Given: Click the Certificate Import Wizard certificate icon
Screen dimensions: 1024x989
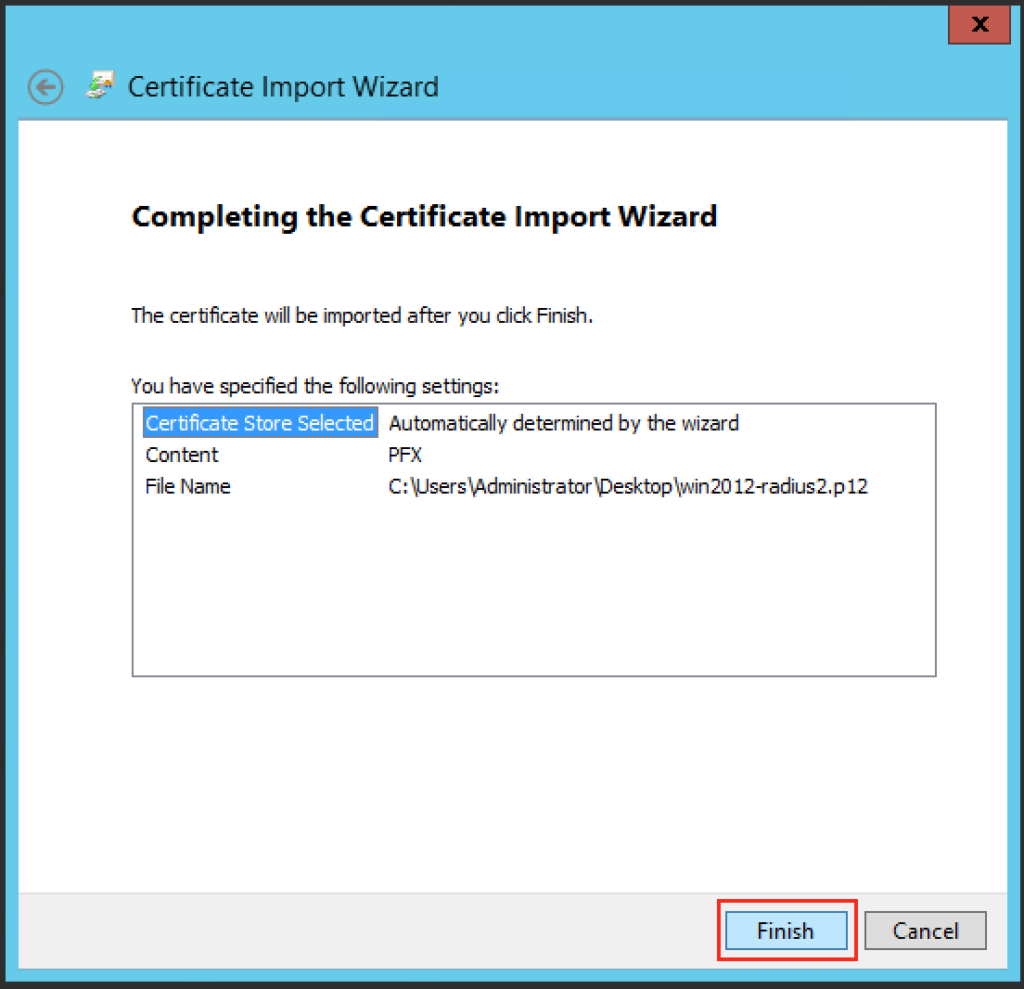Looking at the screenshot, I should click(x=100, y=86).
